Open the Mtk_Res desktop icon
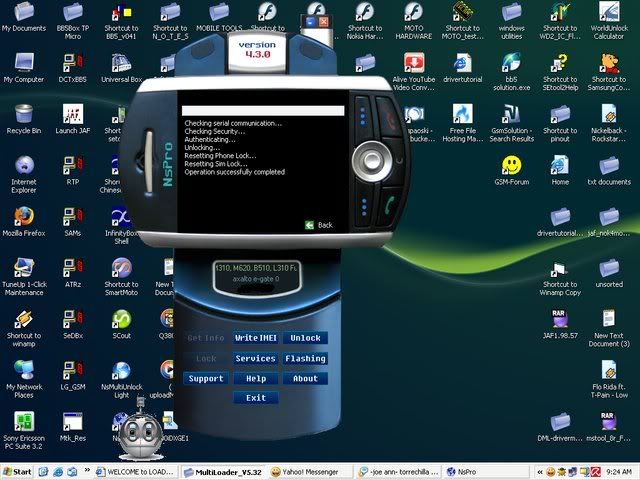 (x=73, y=427)
